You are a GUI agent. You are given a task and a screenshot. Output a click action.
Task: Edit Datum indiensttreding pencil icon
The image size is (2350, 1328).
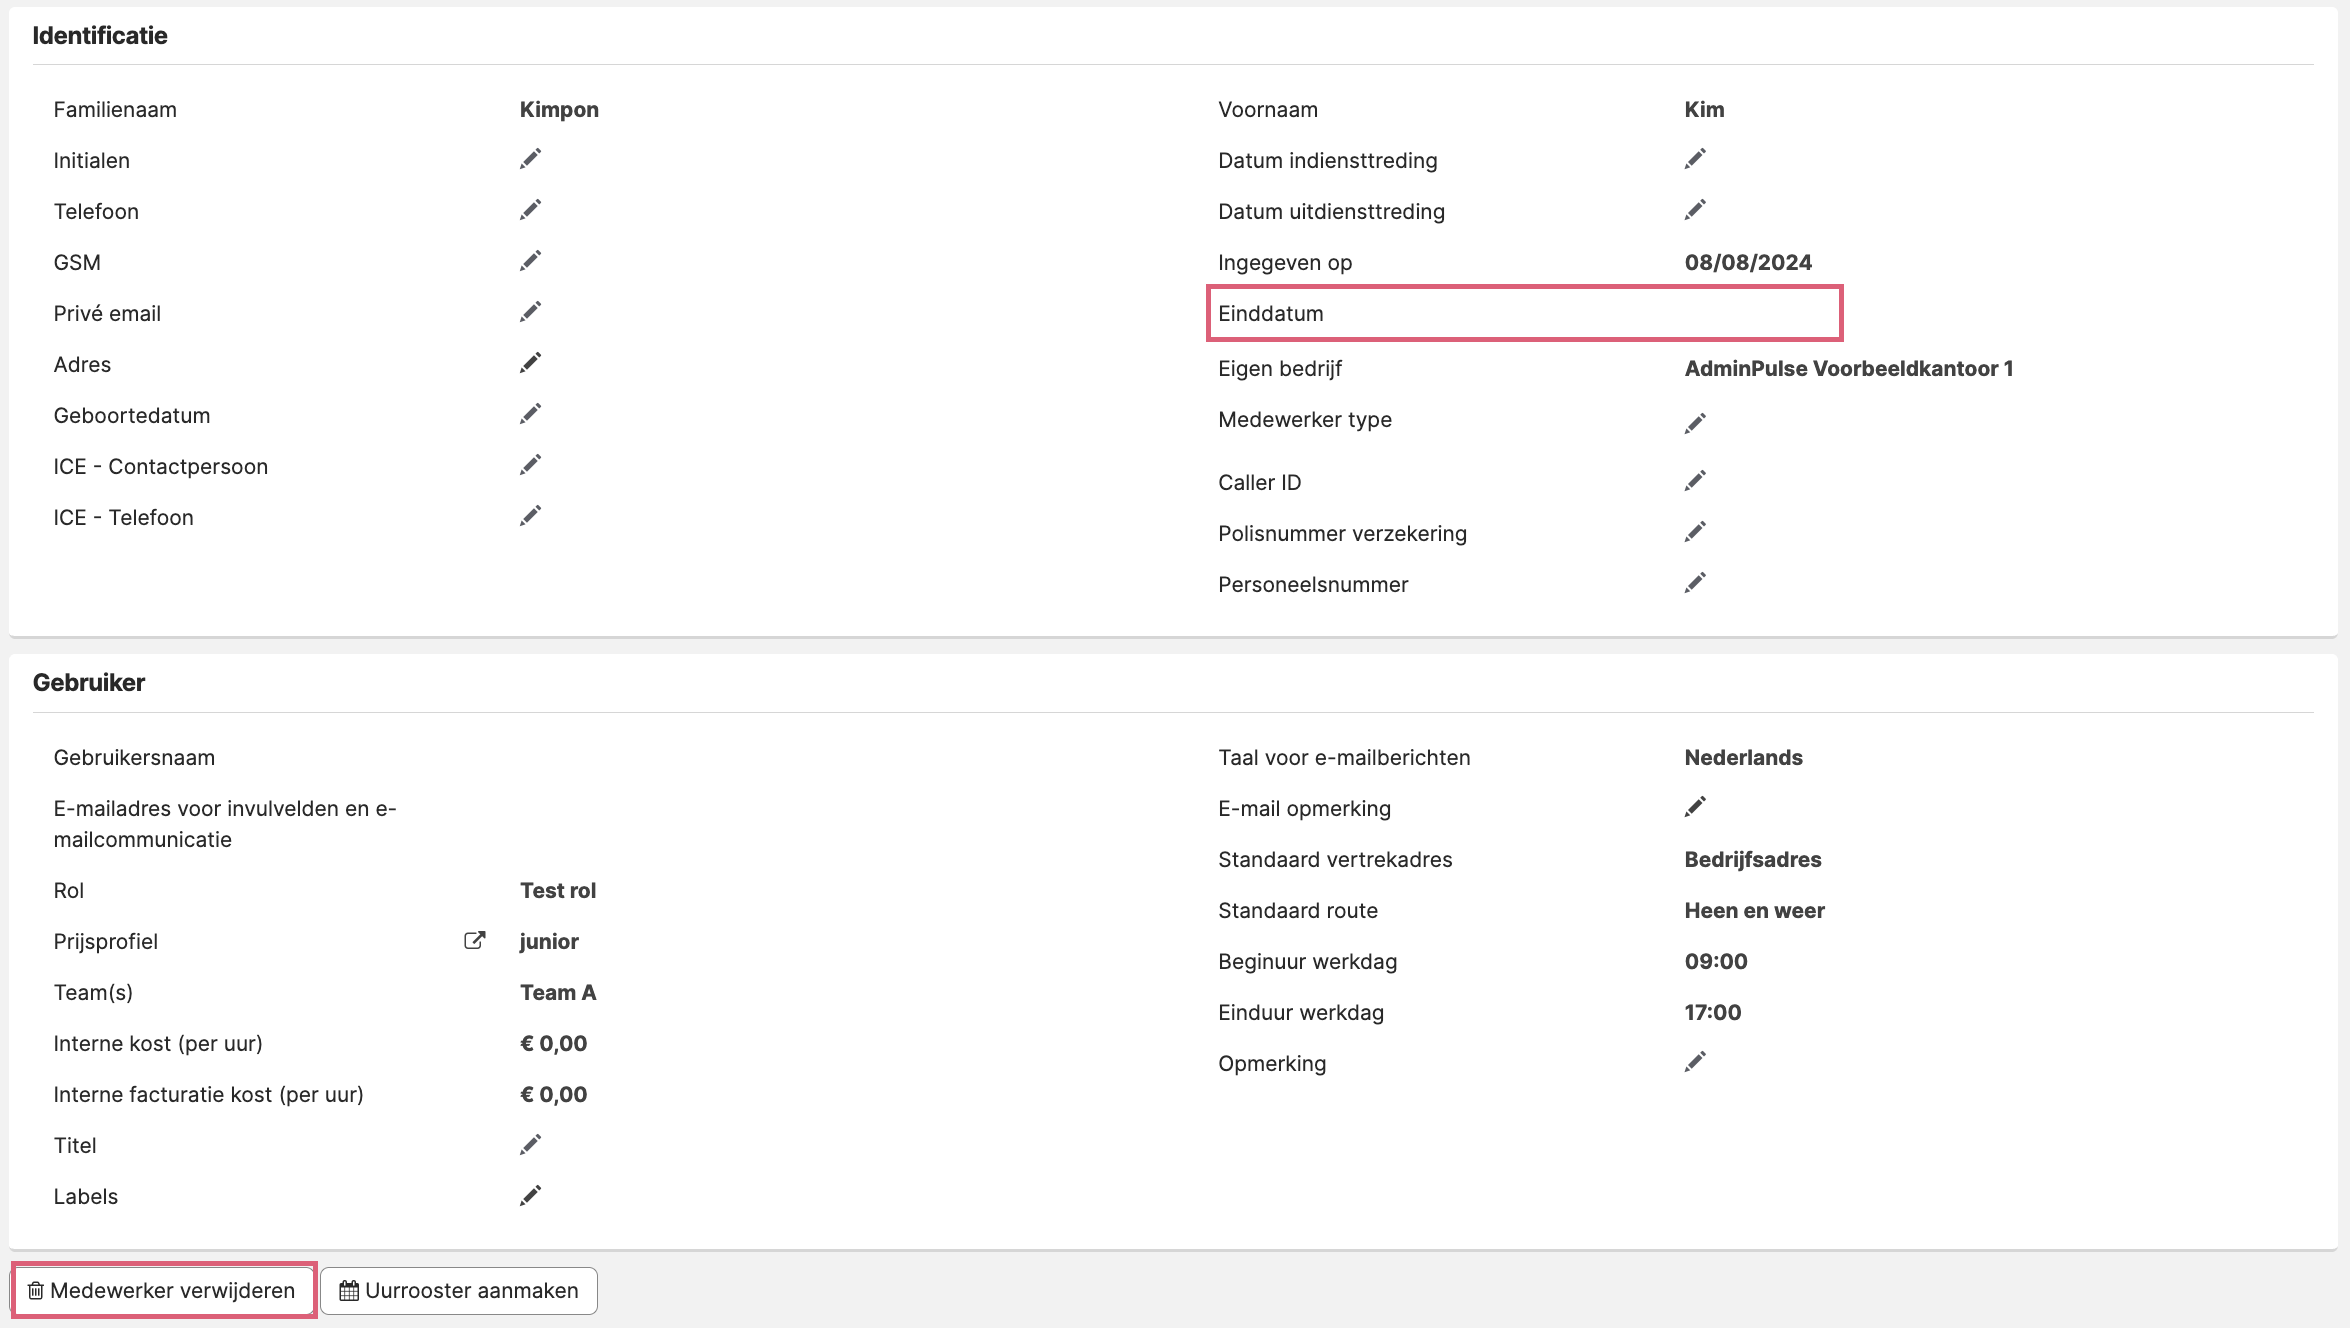[1695, 159]
